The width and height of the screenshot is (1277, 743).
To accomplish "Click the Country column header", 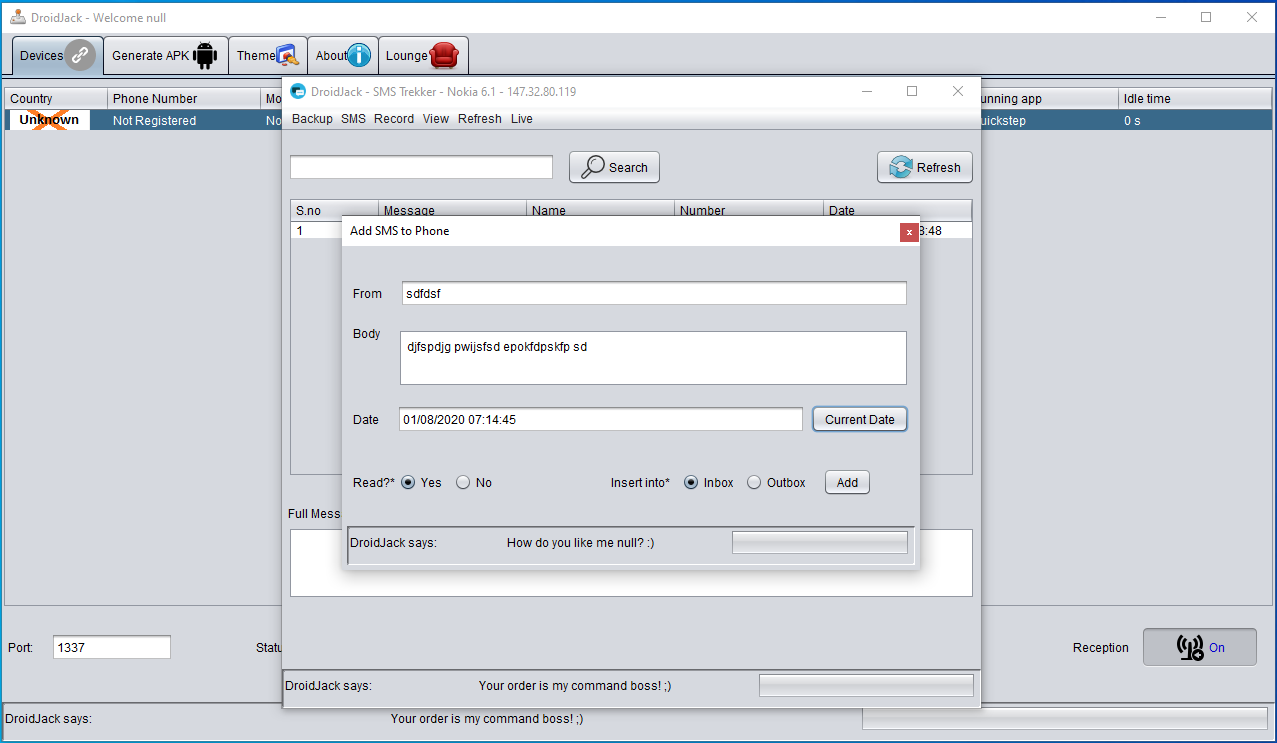I will [55, 98].
